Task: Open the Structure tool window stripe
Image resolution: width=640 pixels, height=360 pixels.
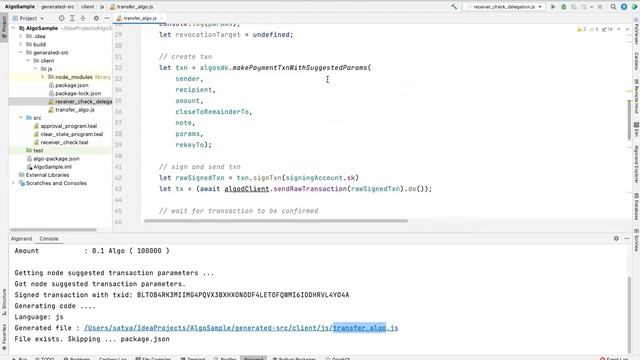Action: coord(4,302)
